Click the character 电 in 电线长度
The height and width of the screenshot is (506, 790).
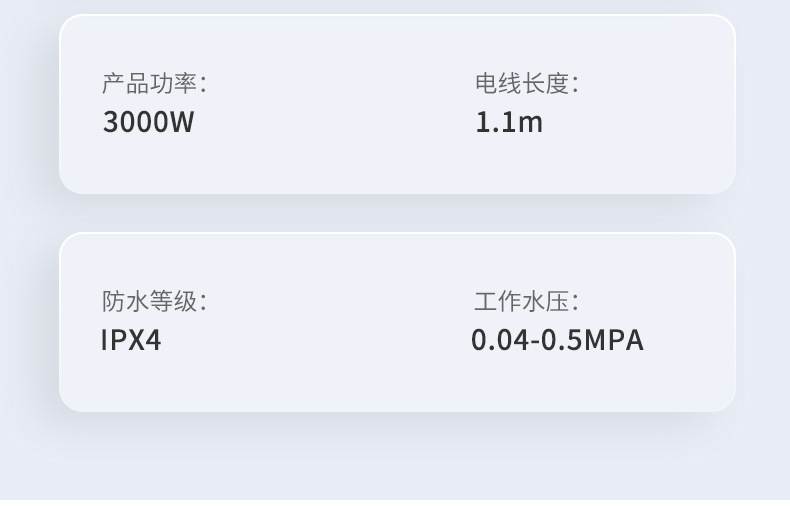point(486,84)
